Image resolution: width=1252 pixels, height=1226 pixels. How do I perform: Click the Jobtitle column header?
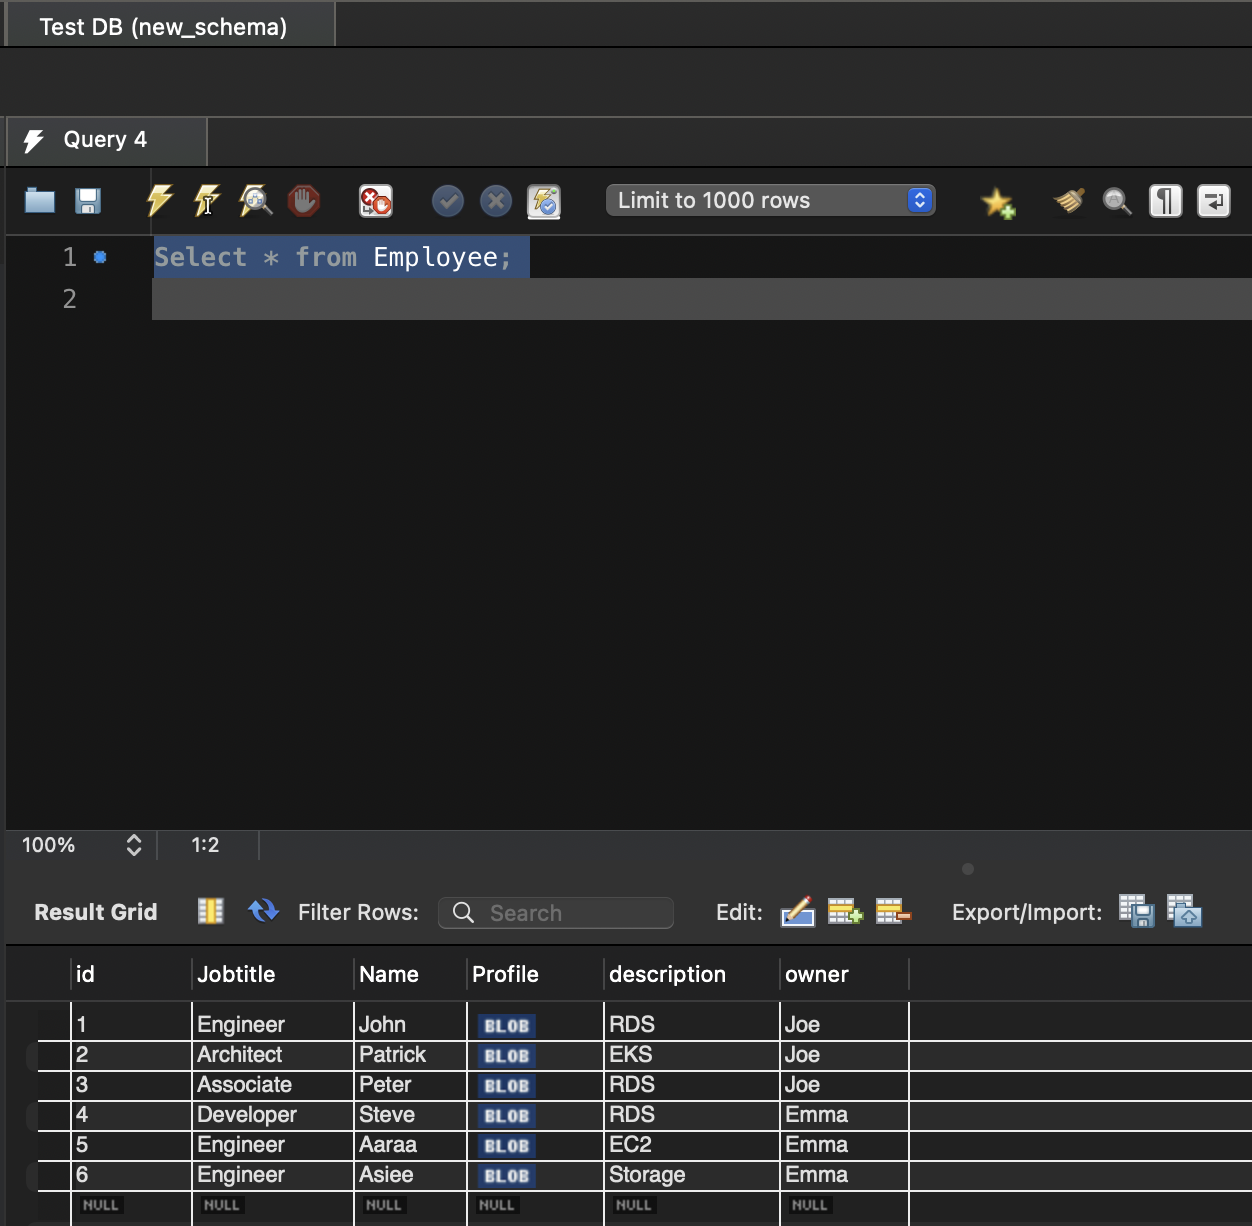[236, 974]
